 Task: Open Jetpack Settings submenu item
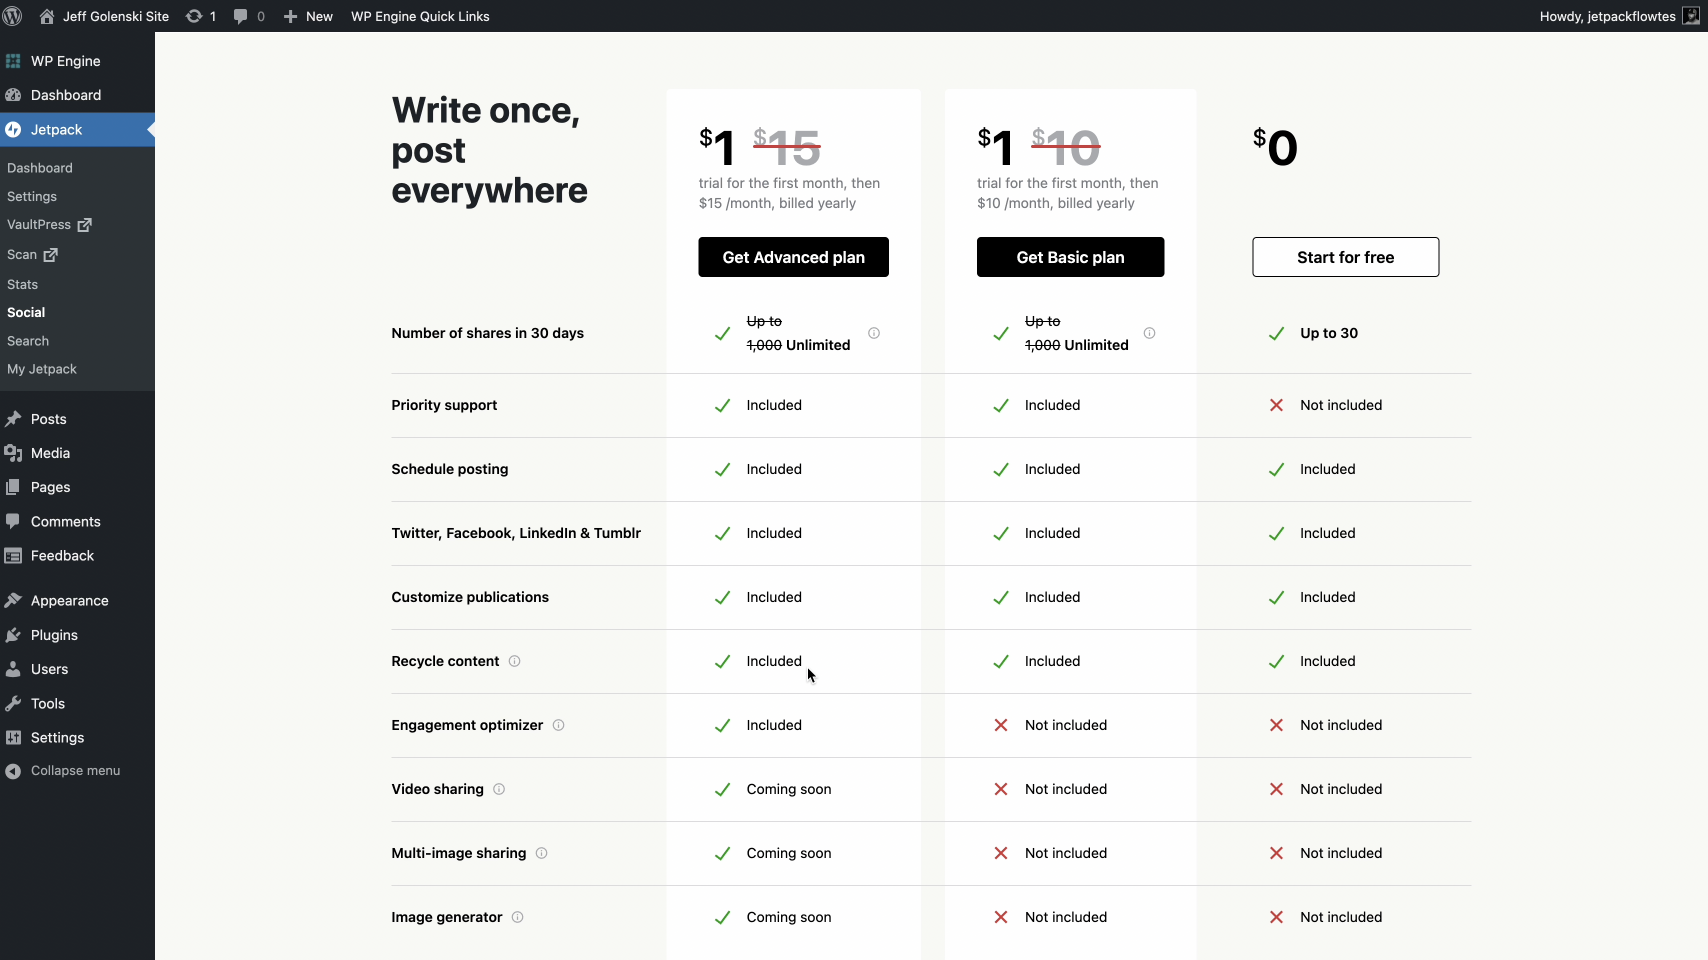[32, 197]
